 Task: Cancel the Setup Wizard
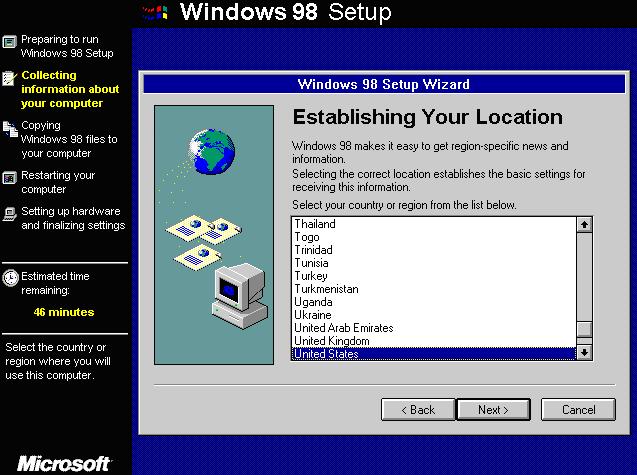[578, 410]
